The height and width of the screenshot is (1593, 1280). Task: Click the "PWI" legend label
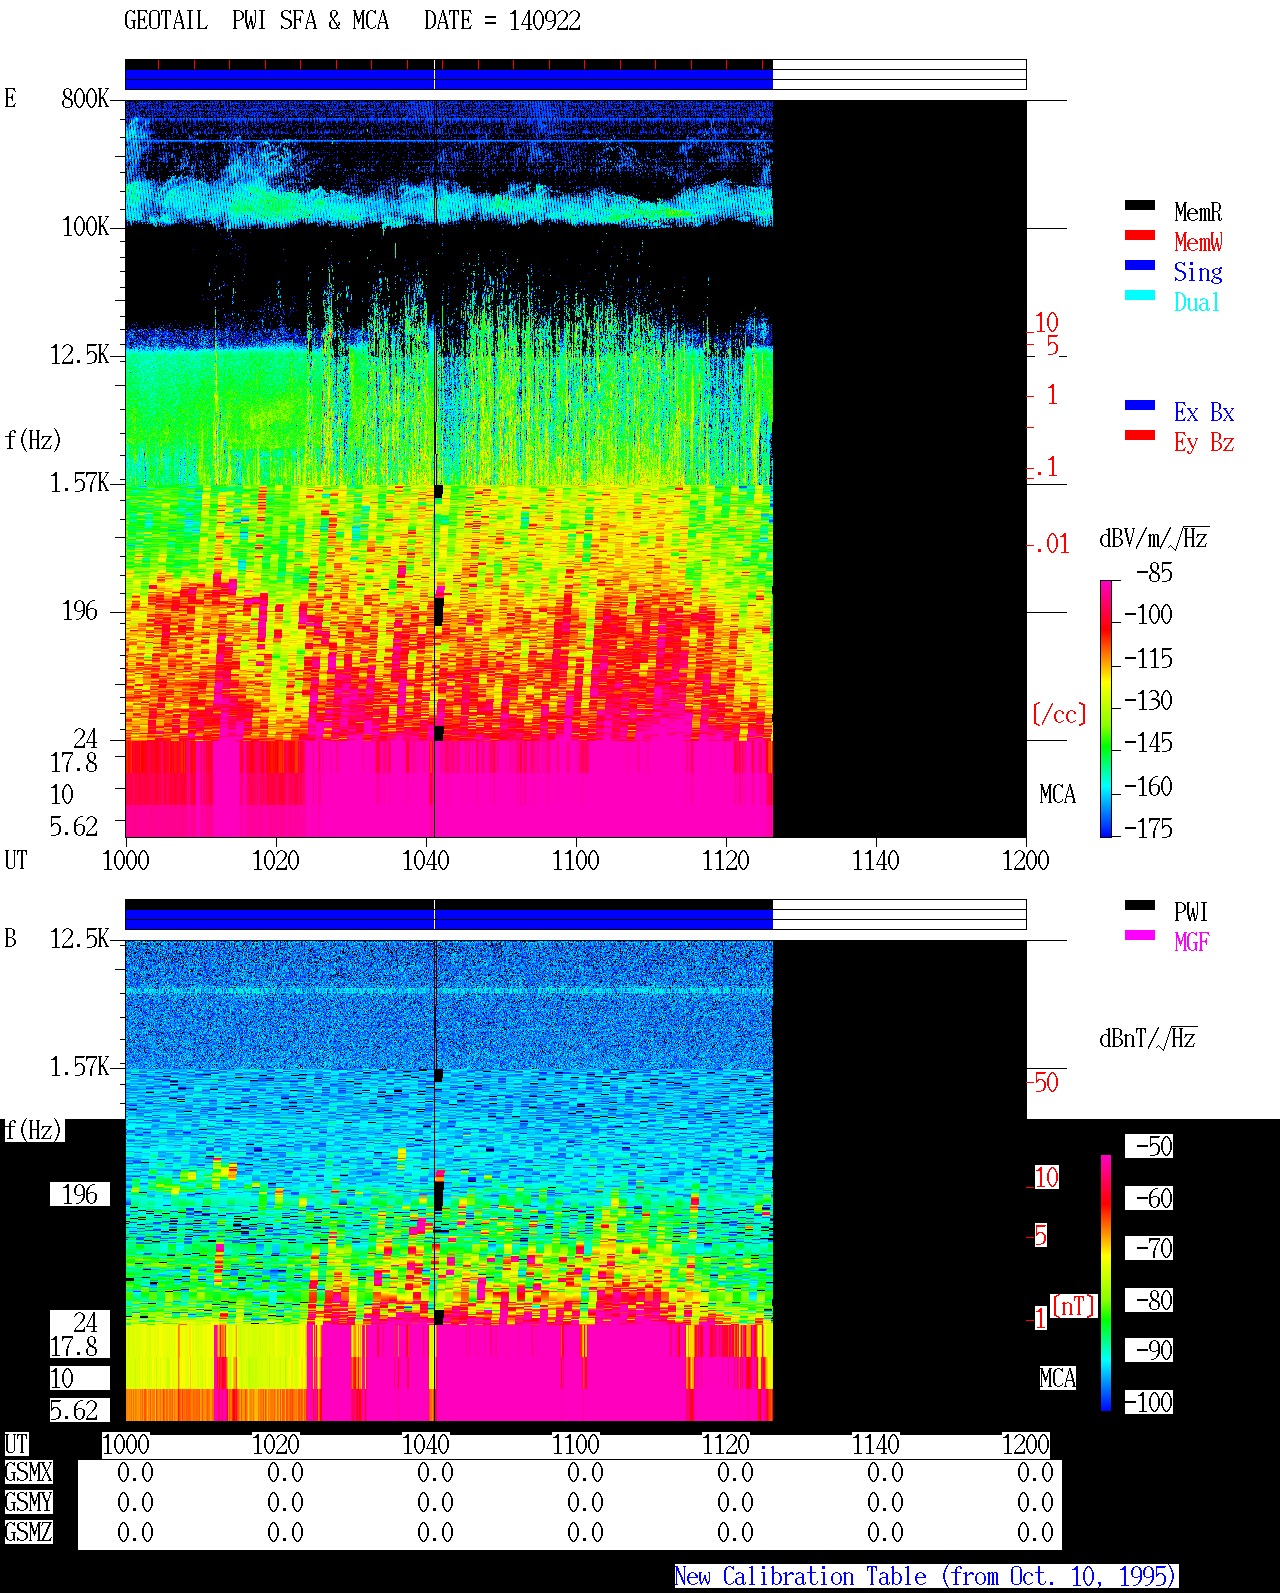1191,912
